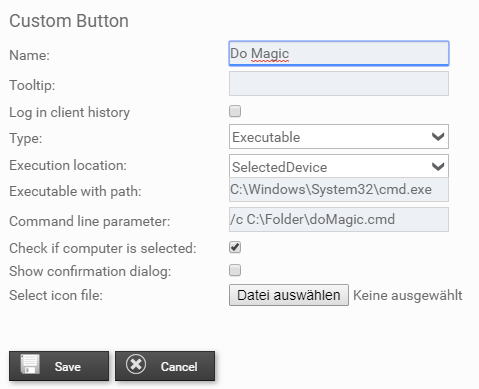Uncheck Check if computer is selected
Viewport: 479px width, 389px height.
235,247
